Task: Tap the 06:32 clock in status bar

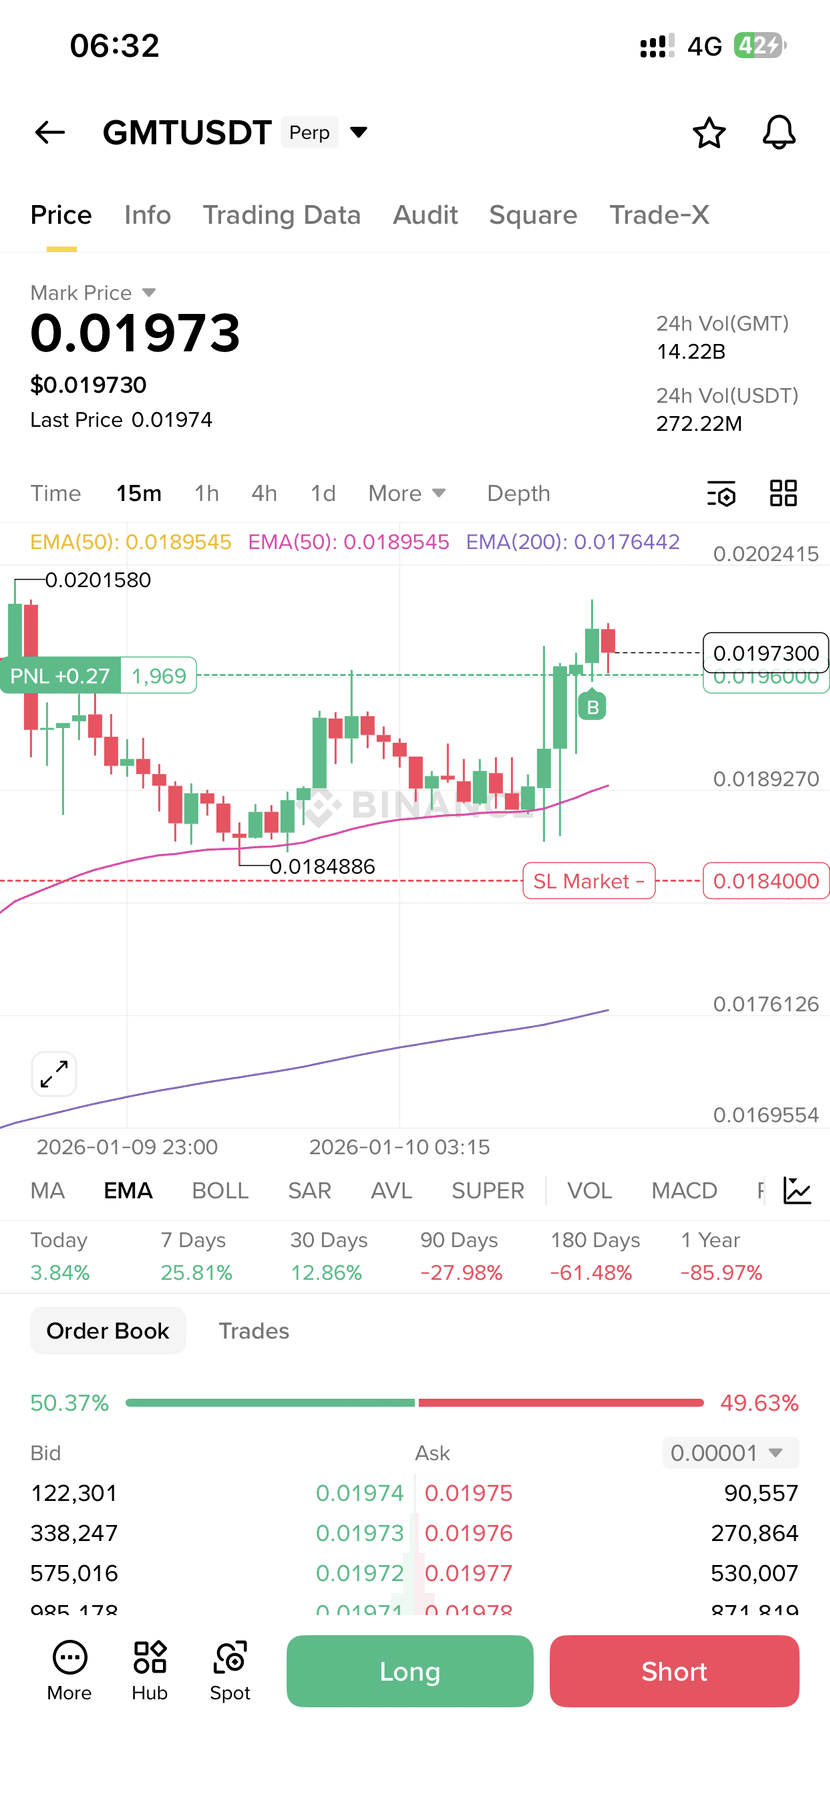Action: pos(114,45)
